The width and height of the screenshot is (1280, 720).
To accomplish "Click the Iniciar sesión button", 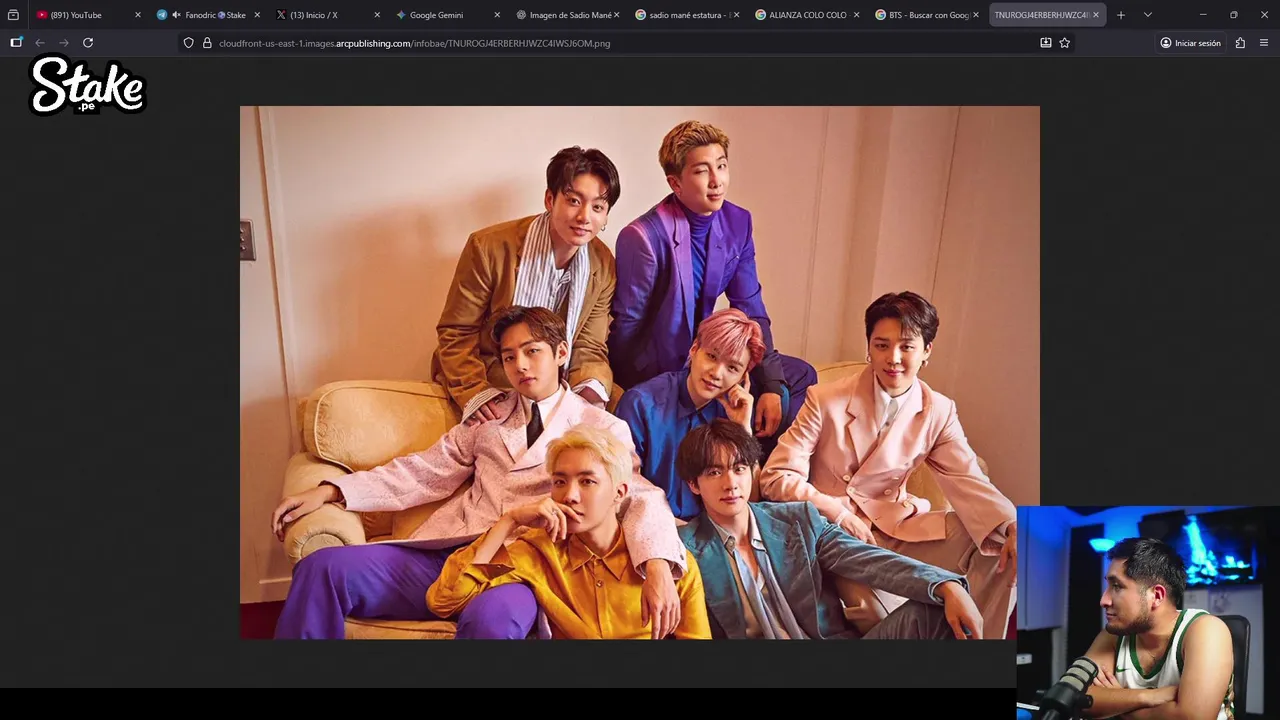I will pyautogui.click(x=1190, y=43).
